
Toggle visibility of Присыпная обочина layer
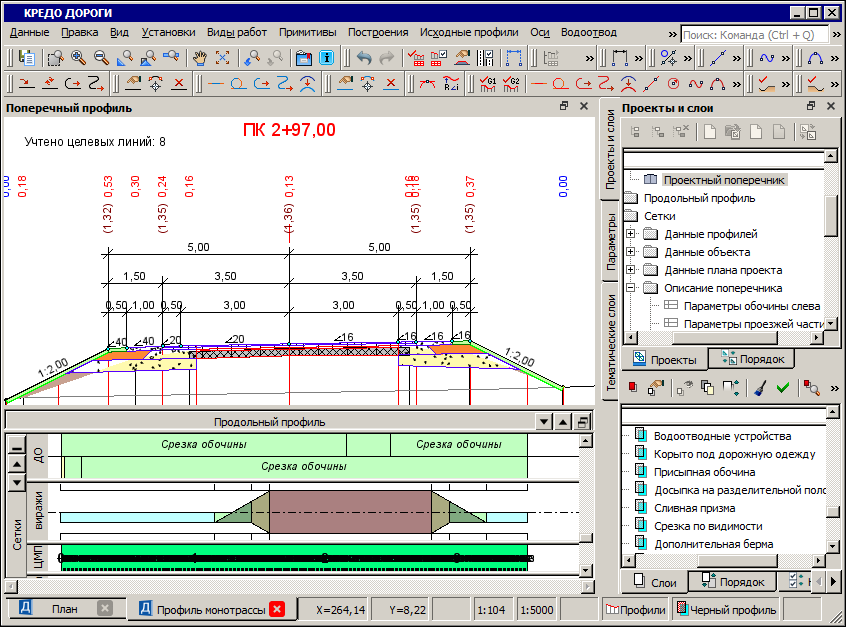[640, 471]
